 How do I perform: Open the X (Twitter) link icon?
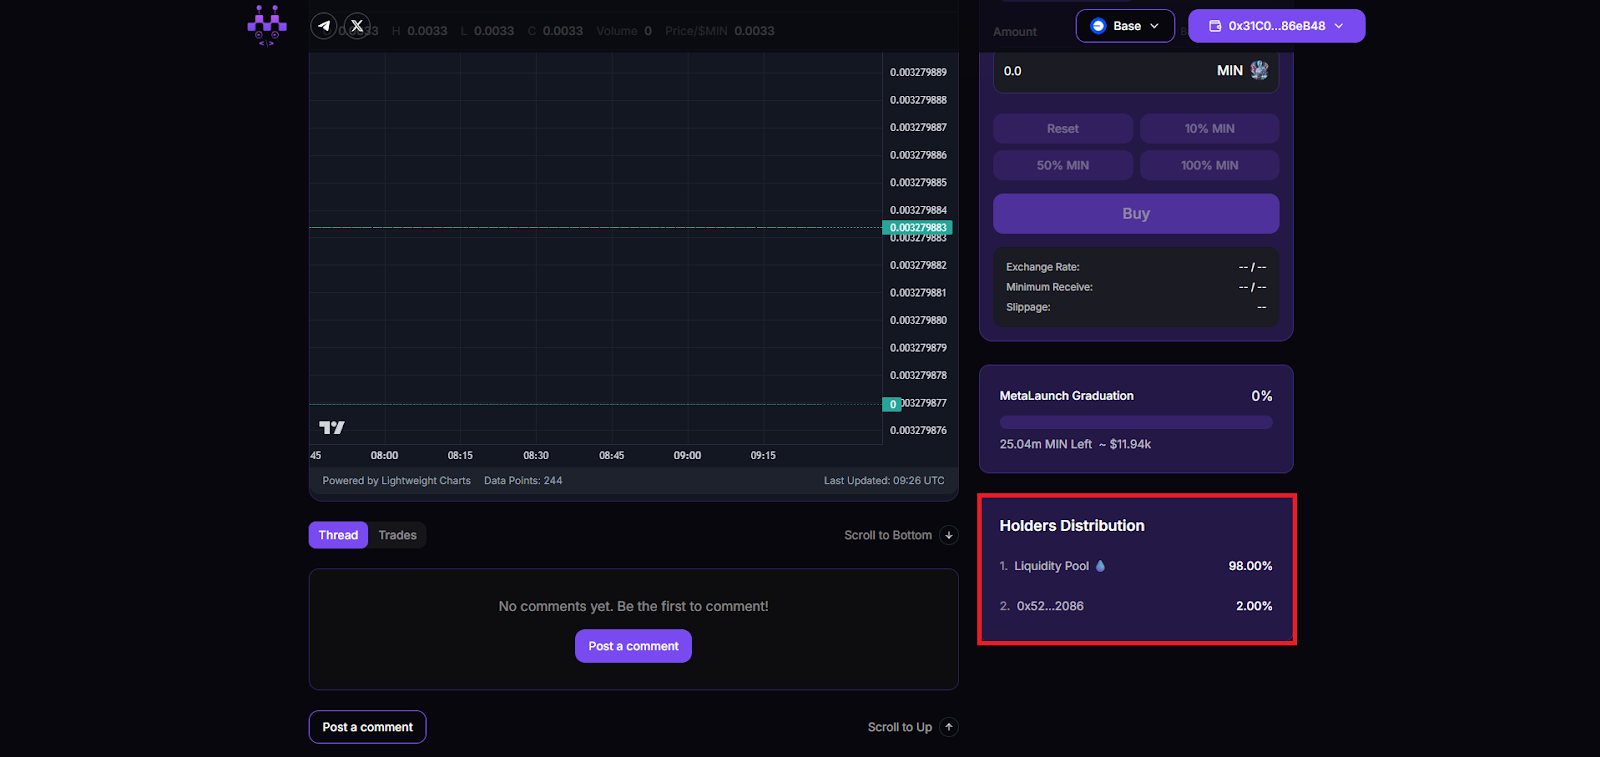coord(357,26)
